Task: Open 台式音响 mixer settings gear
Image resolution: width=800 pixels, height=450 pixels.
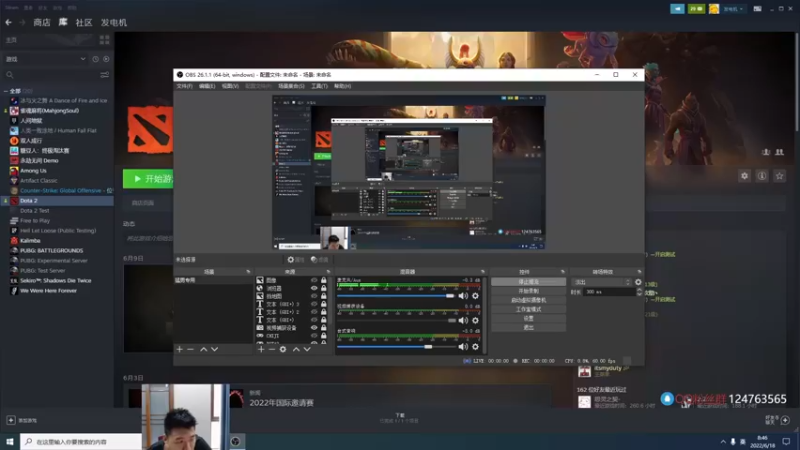Action: tap(476, 346)
